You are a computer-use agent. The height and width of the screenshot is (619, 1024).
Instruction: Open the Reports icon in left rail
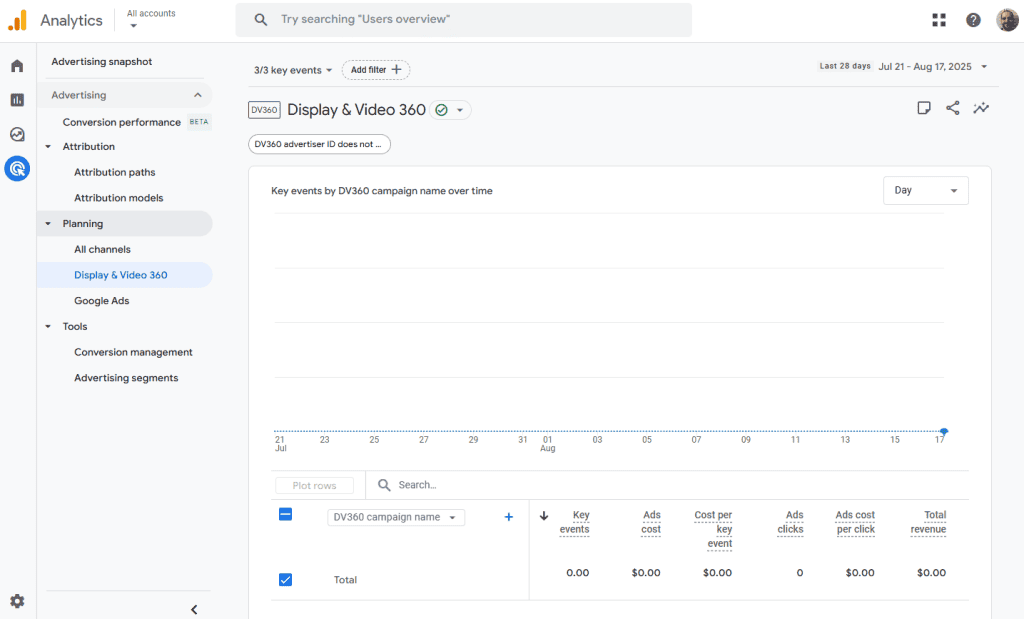(17, 100)
